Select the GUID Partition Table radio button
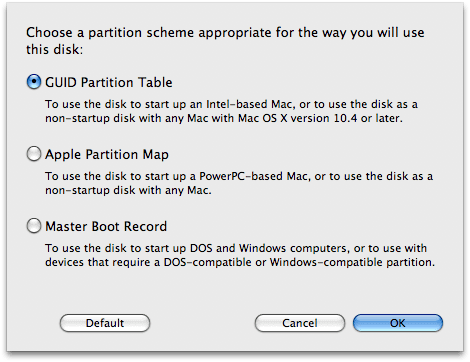The height and width of the screenshot is (362, 470). (x=34, y=82)
